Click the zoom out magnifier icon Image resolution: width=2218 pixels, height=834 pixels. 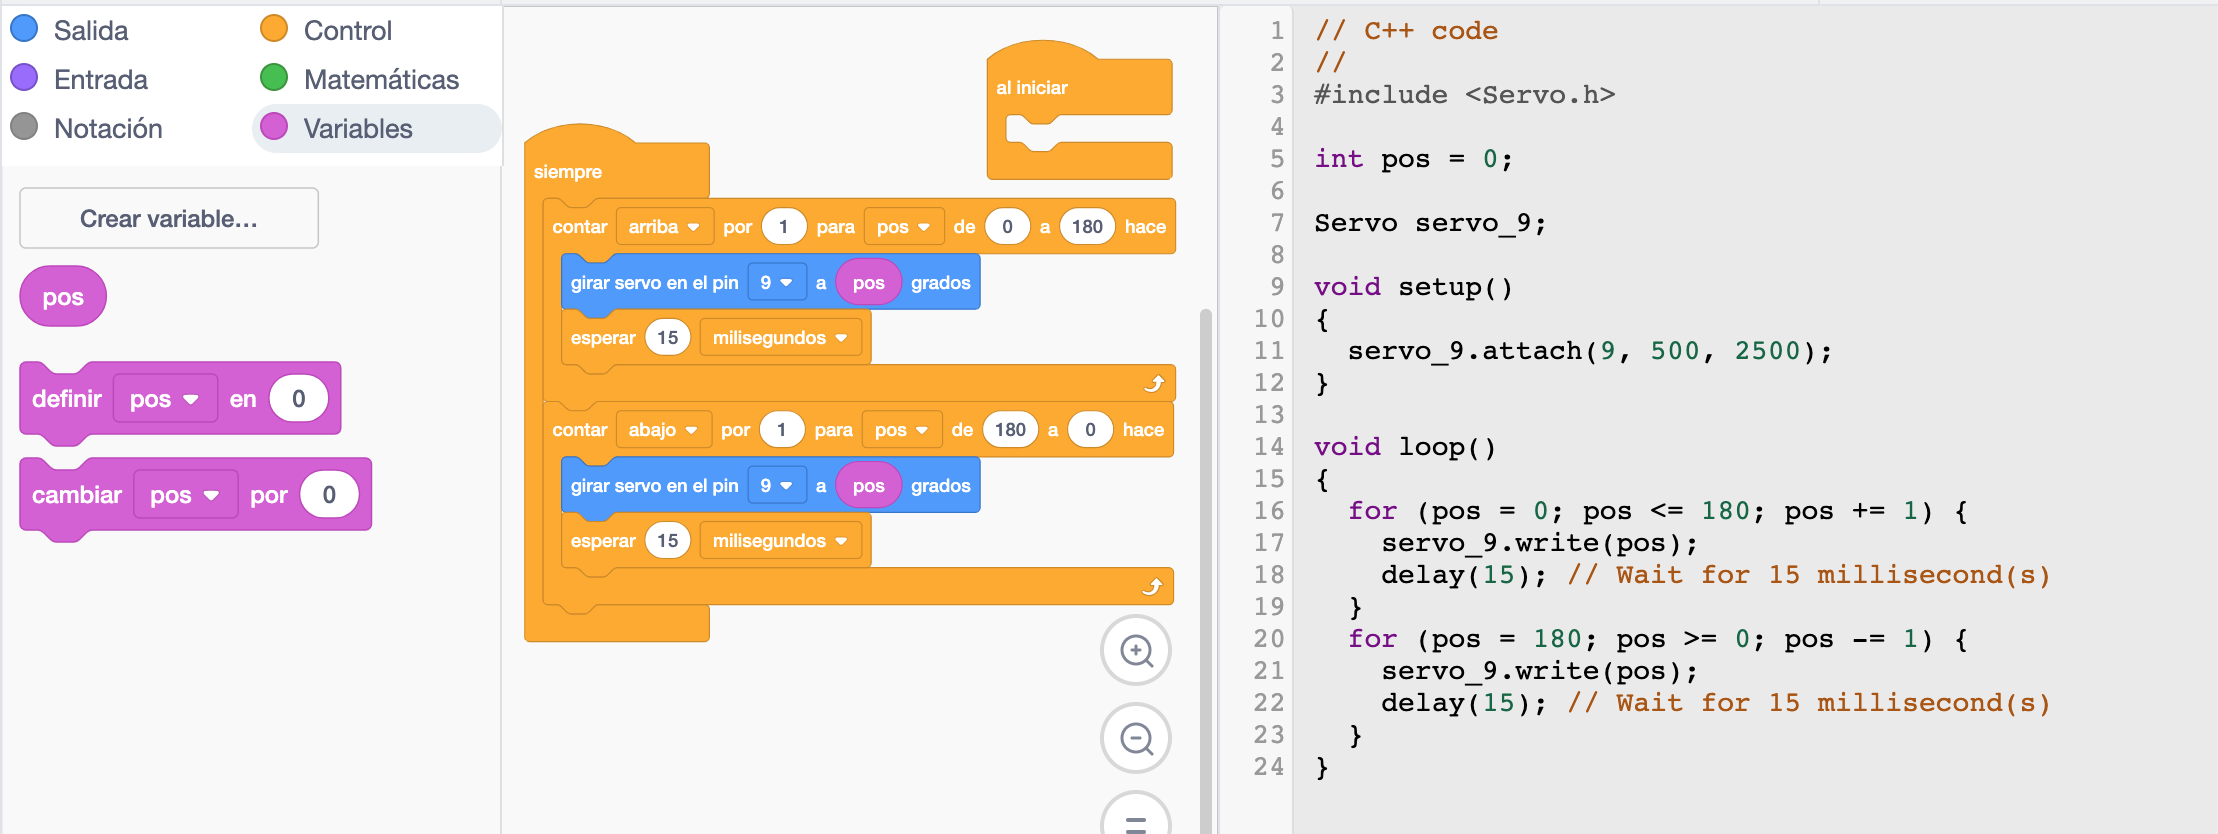click(x=1135, y=739)
